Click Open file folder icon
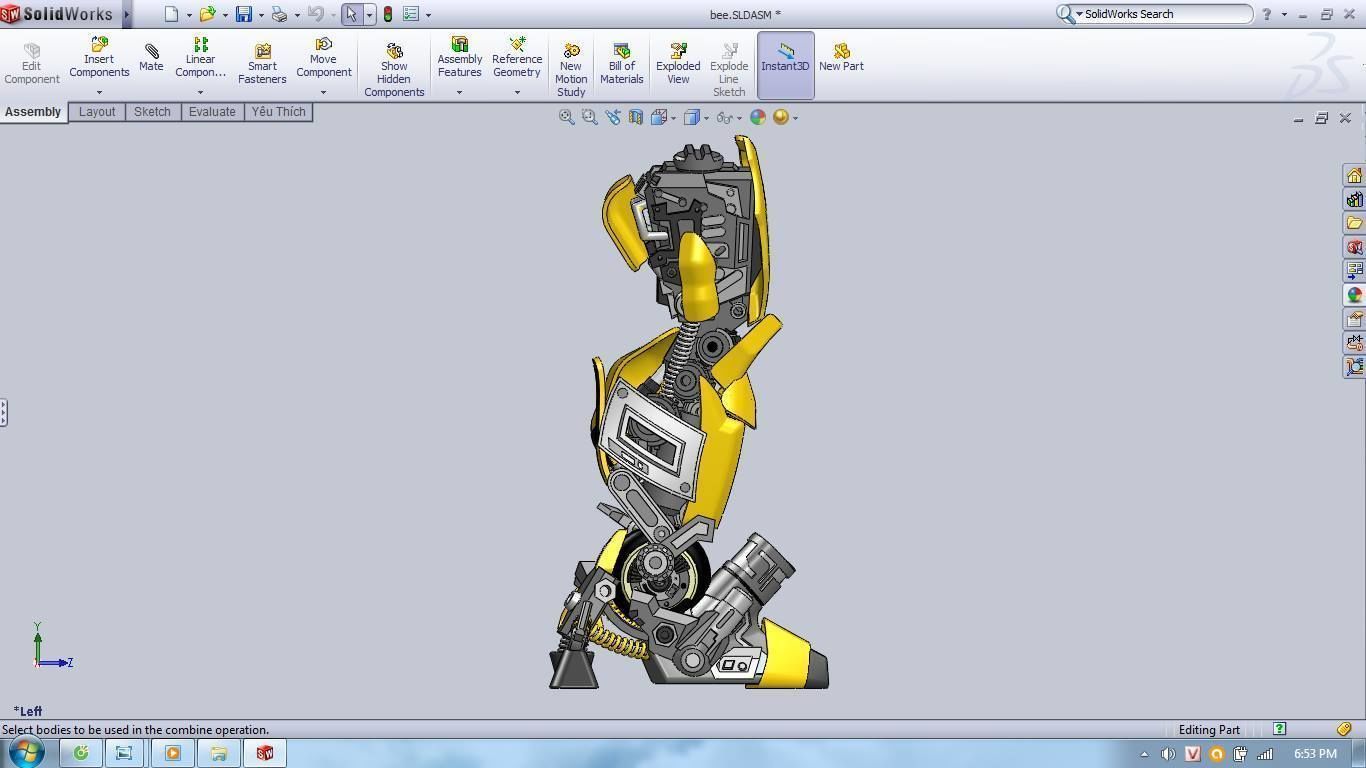Screen dimensions: 1366x768 [x=207, y=14]
